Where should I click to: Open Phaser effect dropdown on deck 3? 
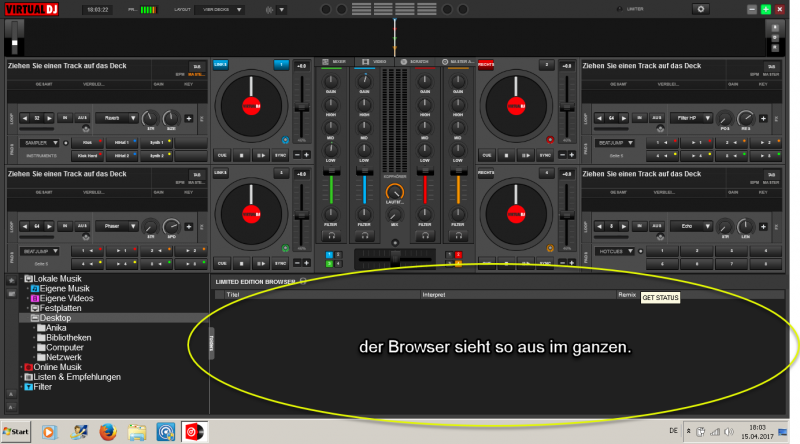pos(117,226)
